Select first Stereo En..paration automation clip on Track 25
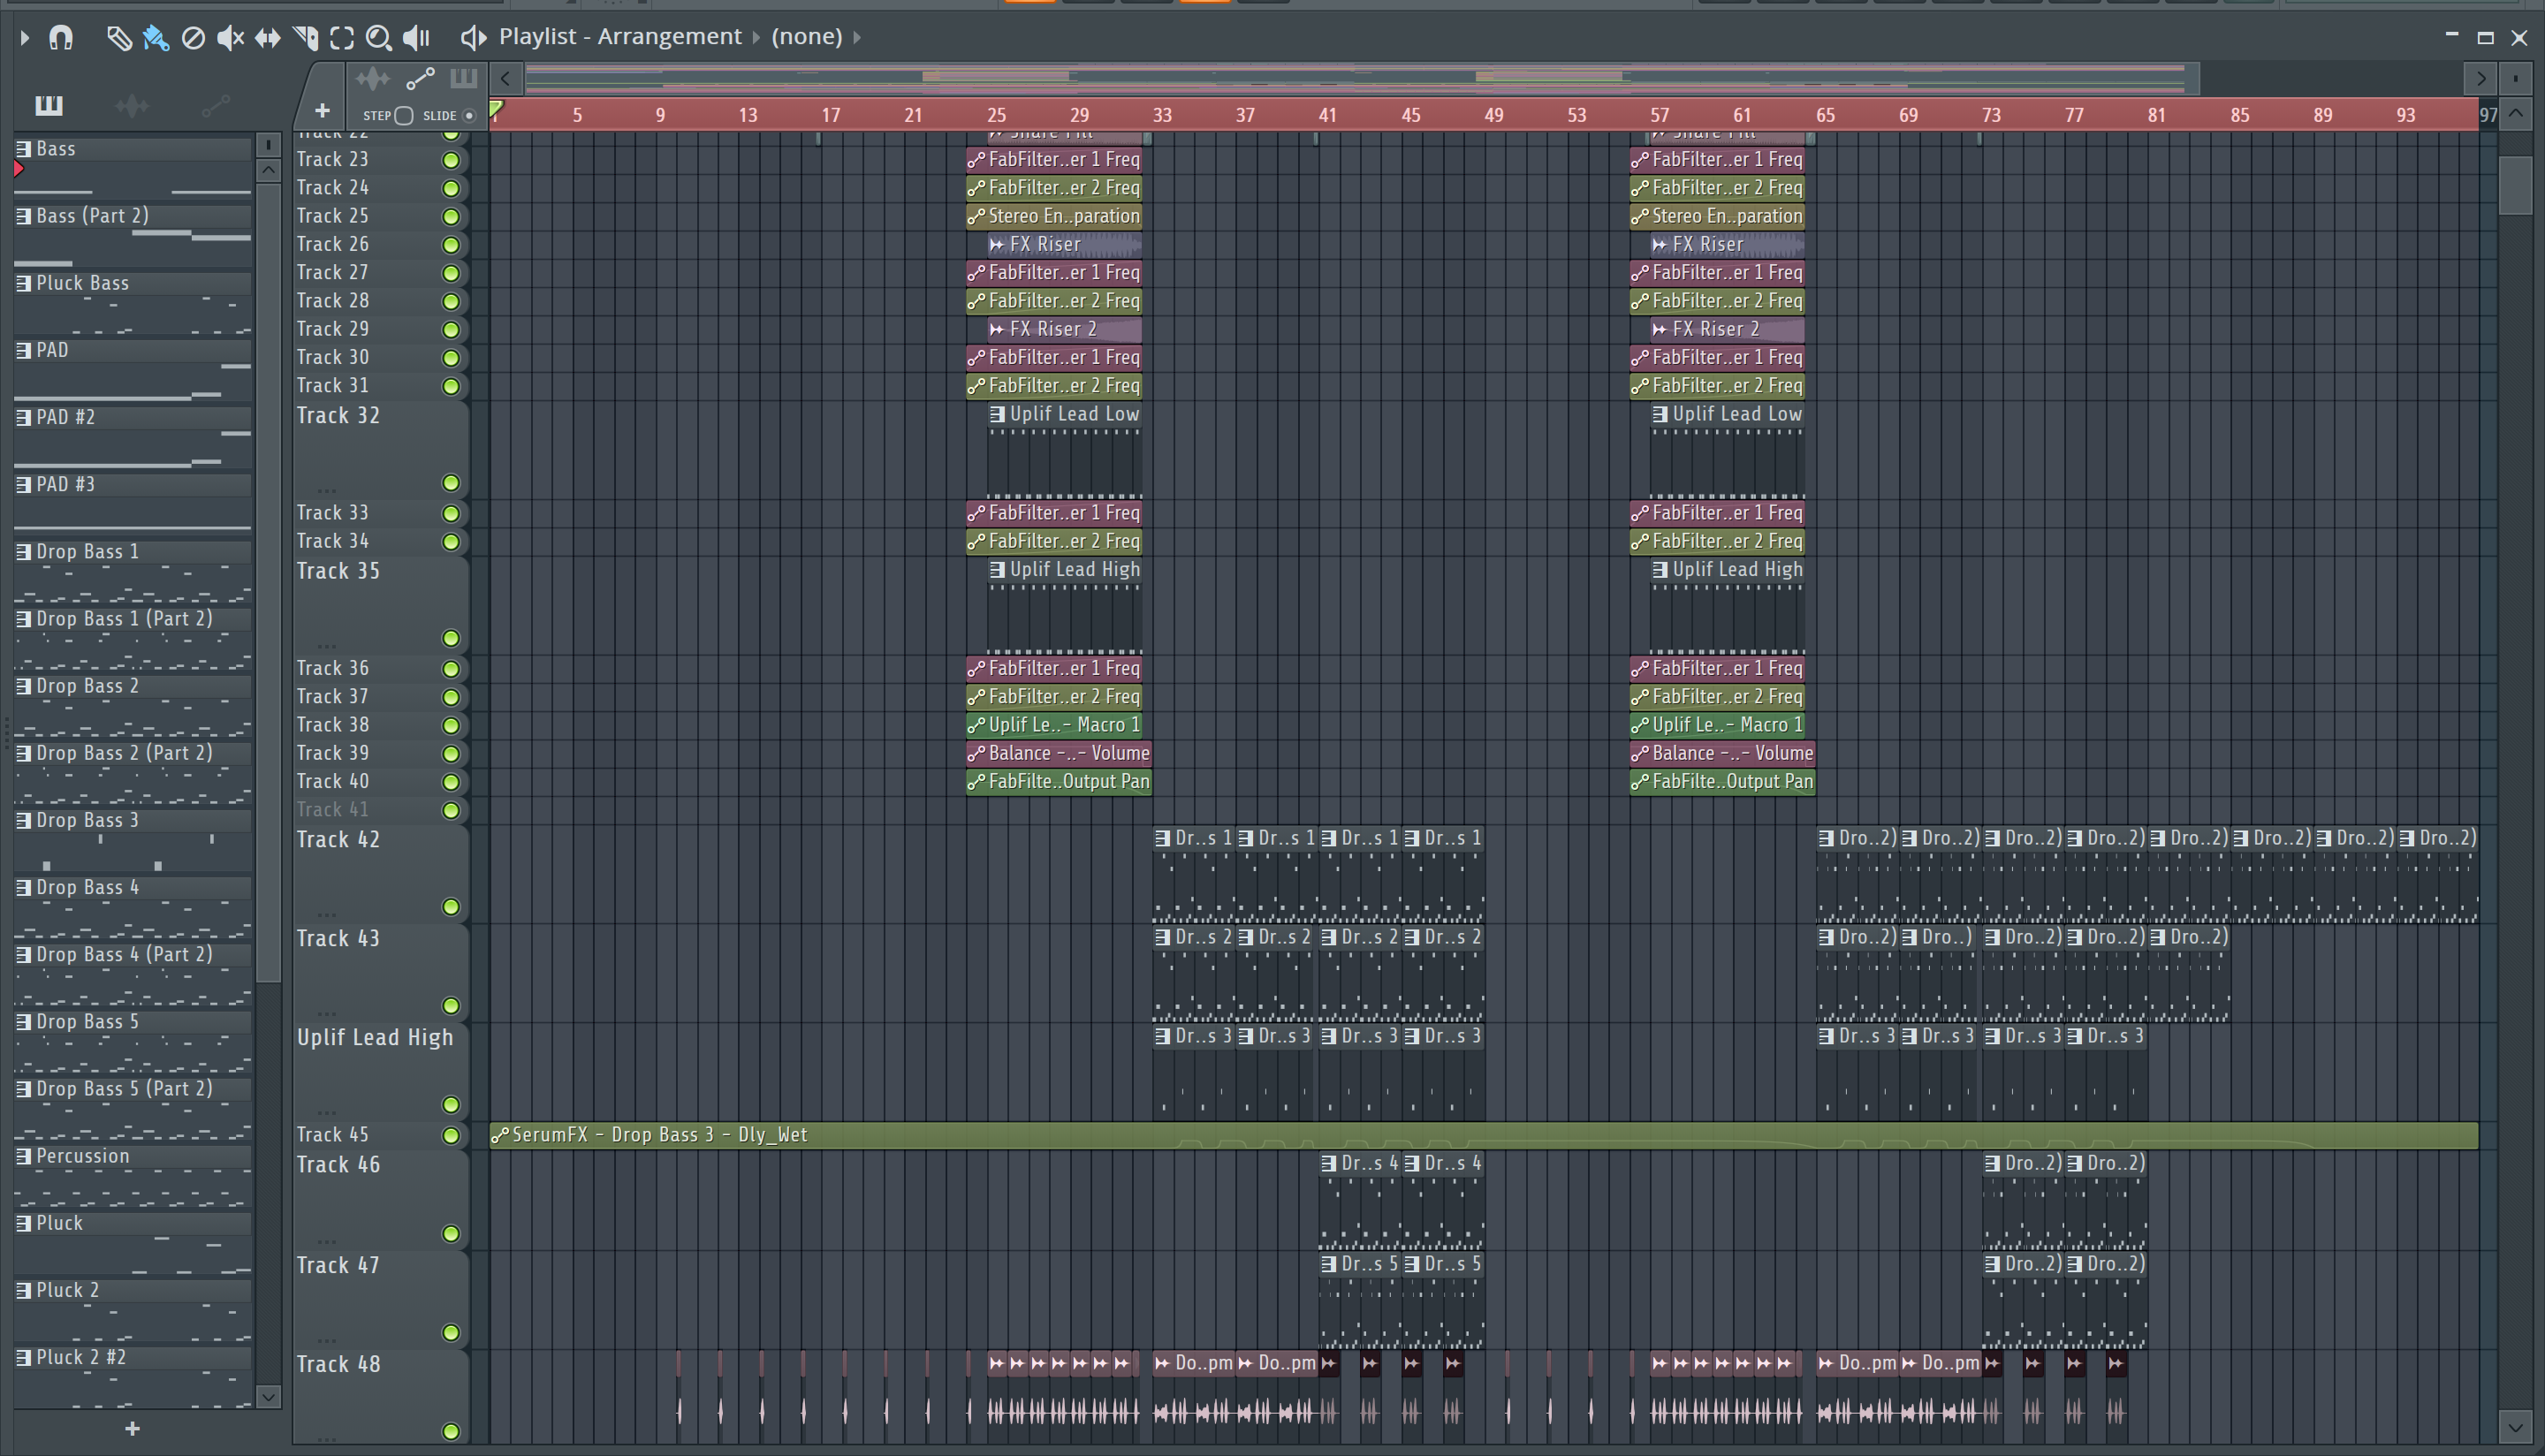This screenshot has width=2545, height=1456. pos(1054,216)
